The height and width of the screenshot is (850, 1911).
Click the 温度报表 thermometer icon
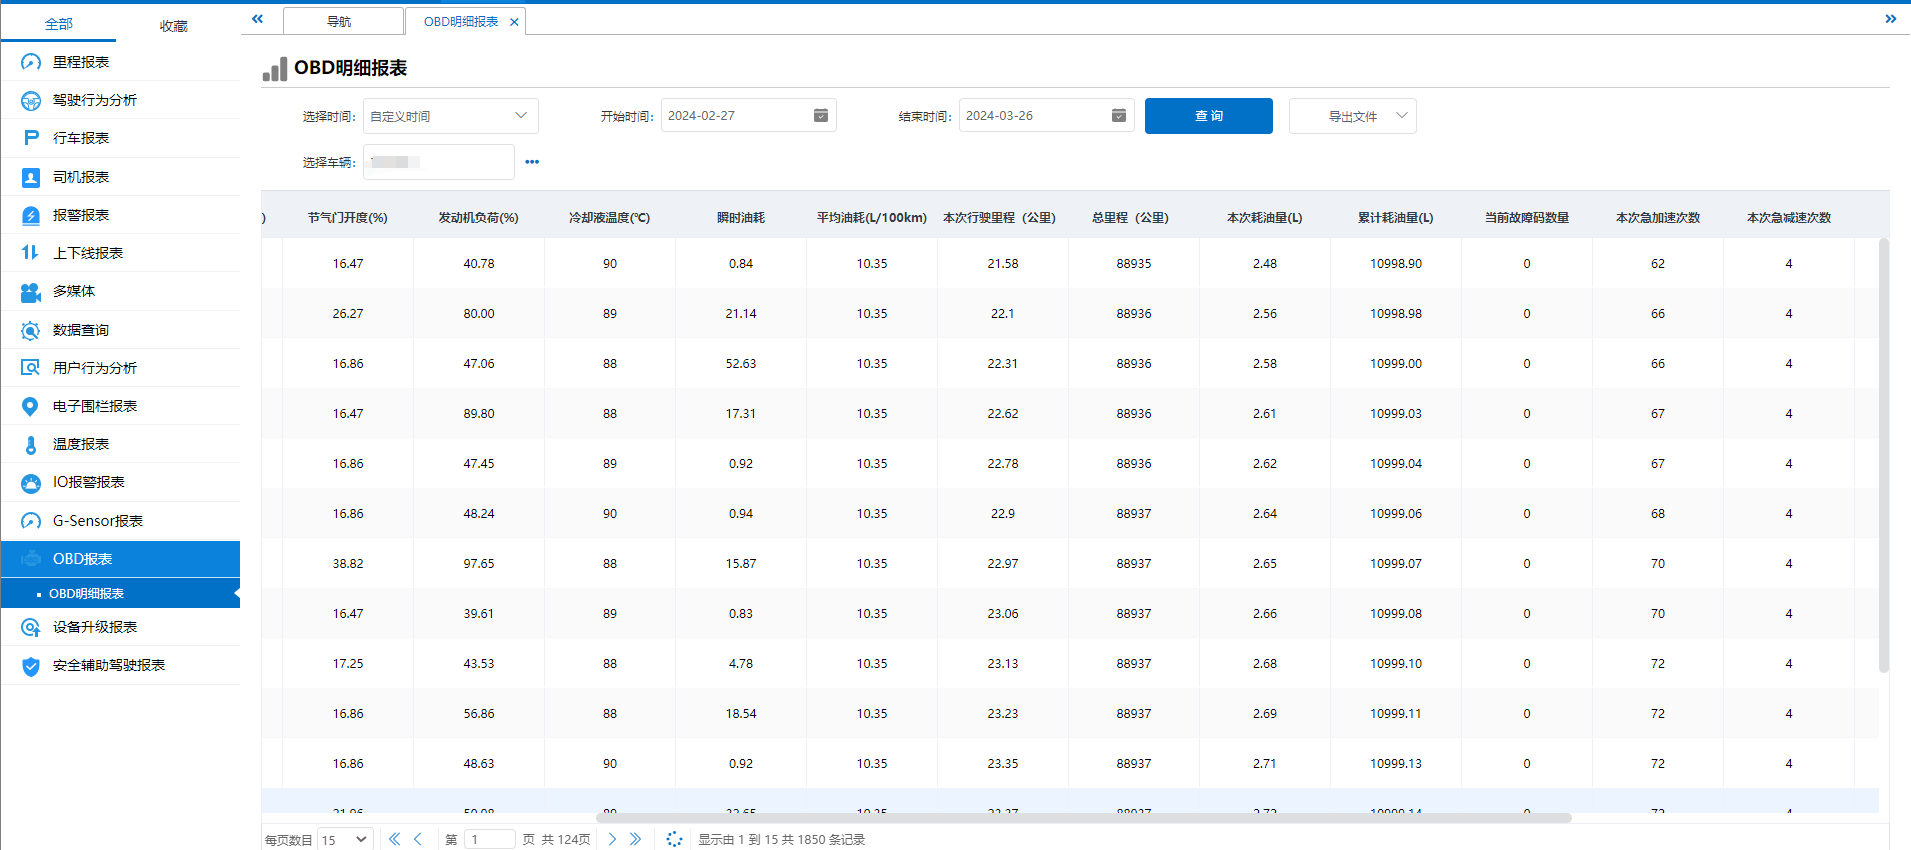pos(31,444)
